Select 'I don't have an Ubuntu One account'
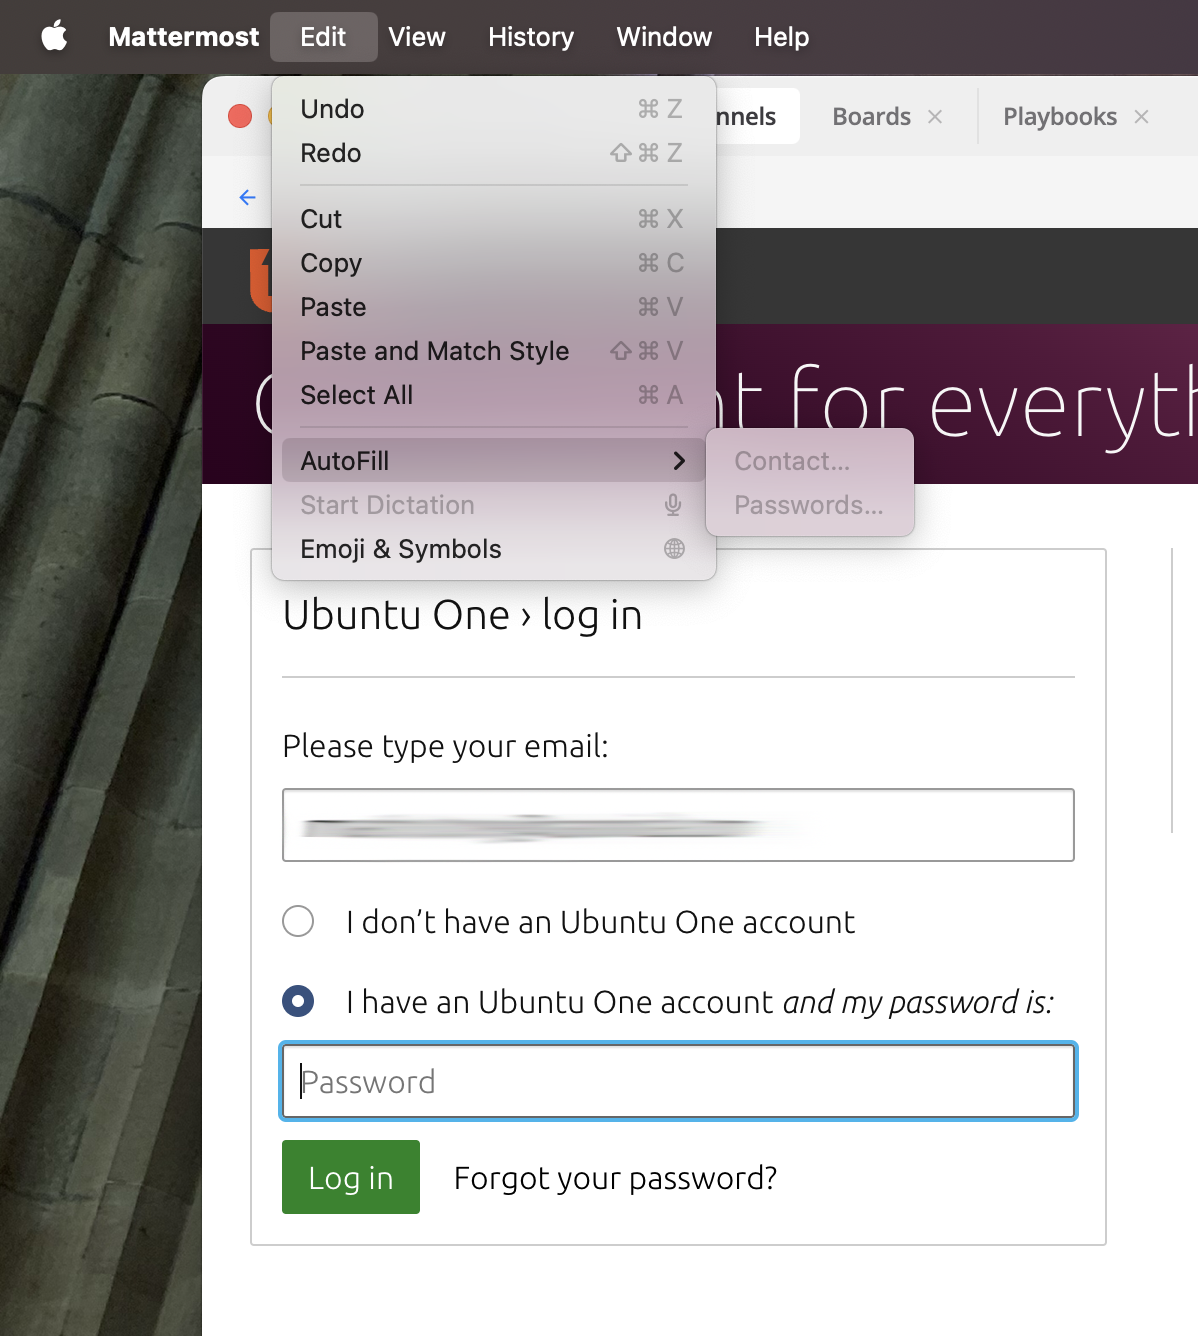Screen dimensions: 1198x1336 pyautogui.click(x=297, y=921)
